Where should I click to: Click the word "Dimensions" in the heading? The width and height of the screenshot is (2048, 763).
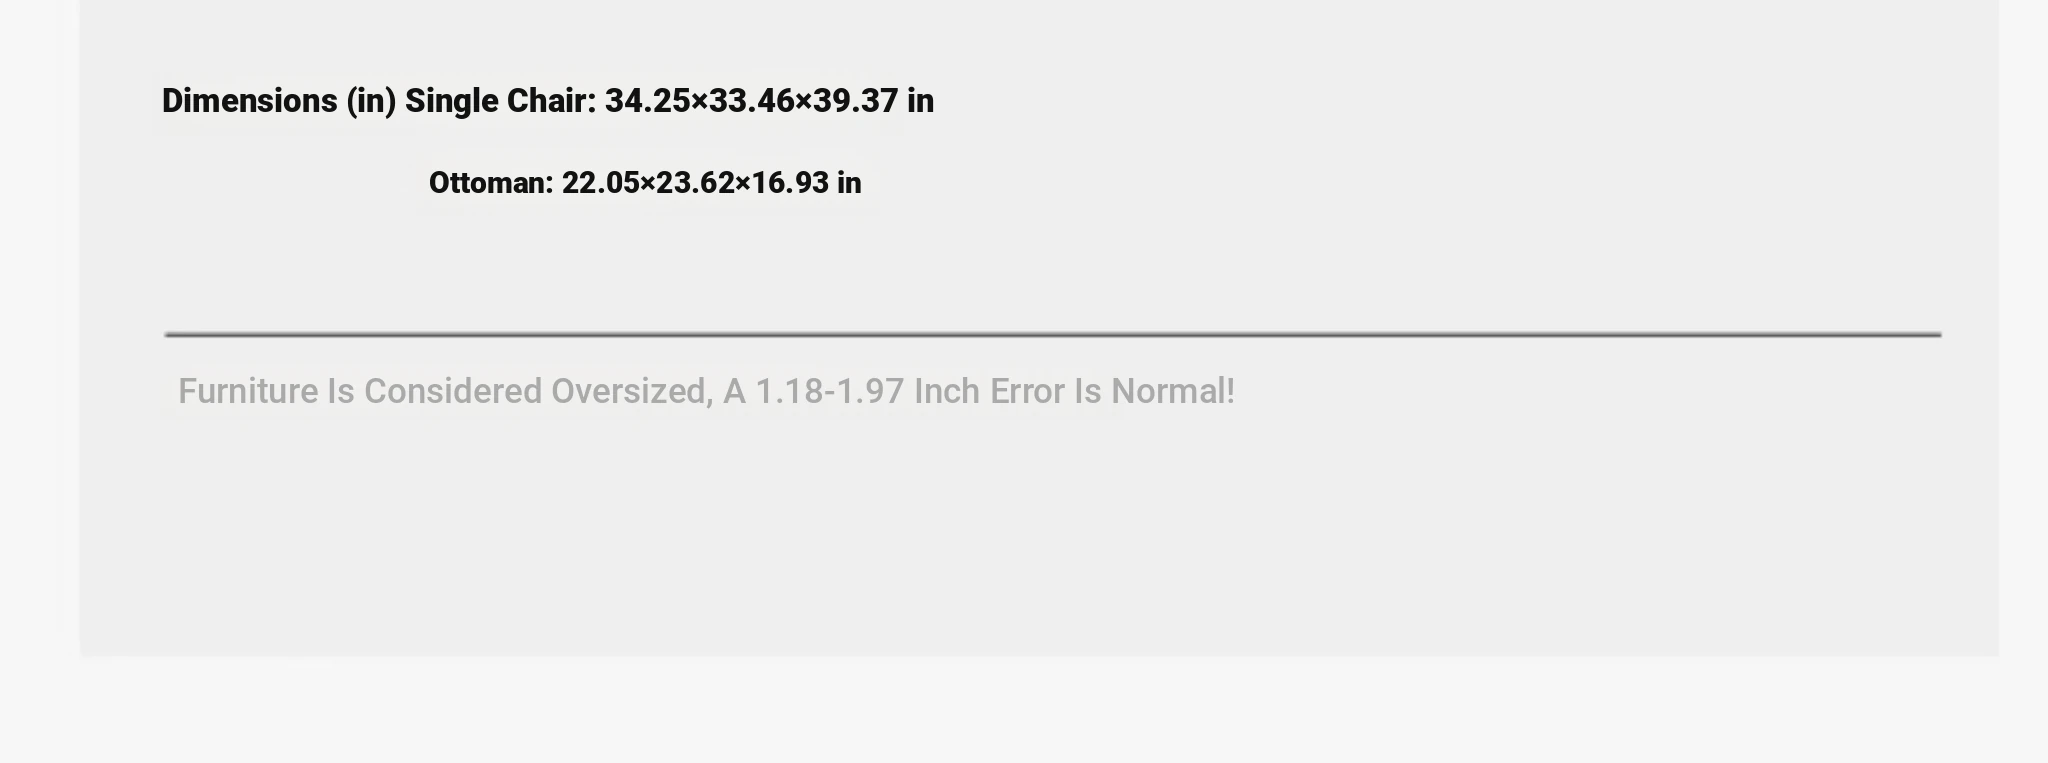[x=249, y=101]
